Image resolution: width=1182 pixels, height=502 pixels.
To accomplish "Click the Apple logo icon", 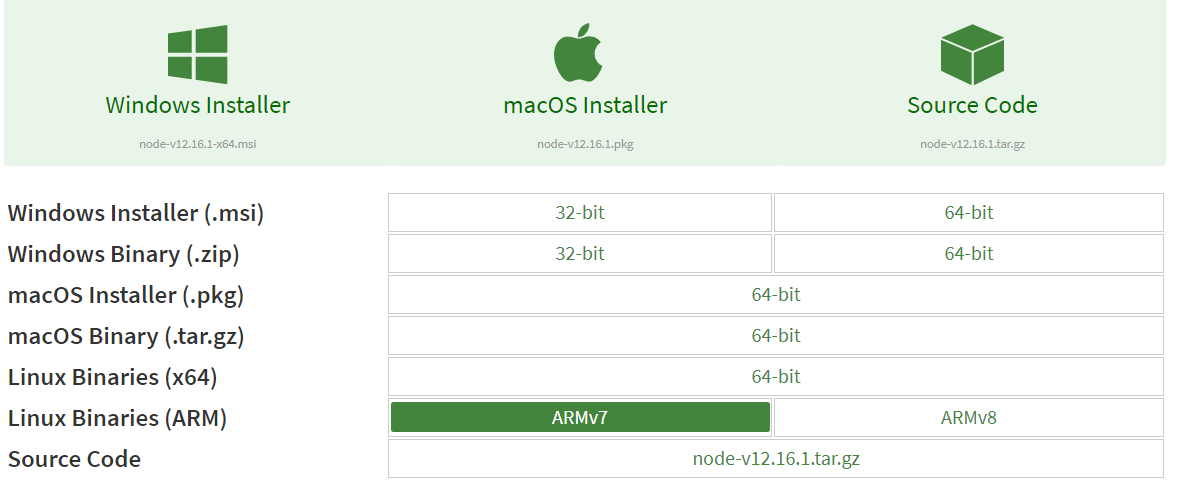I will pos(578,53).
